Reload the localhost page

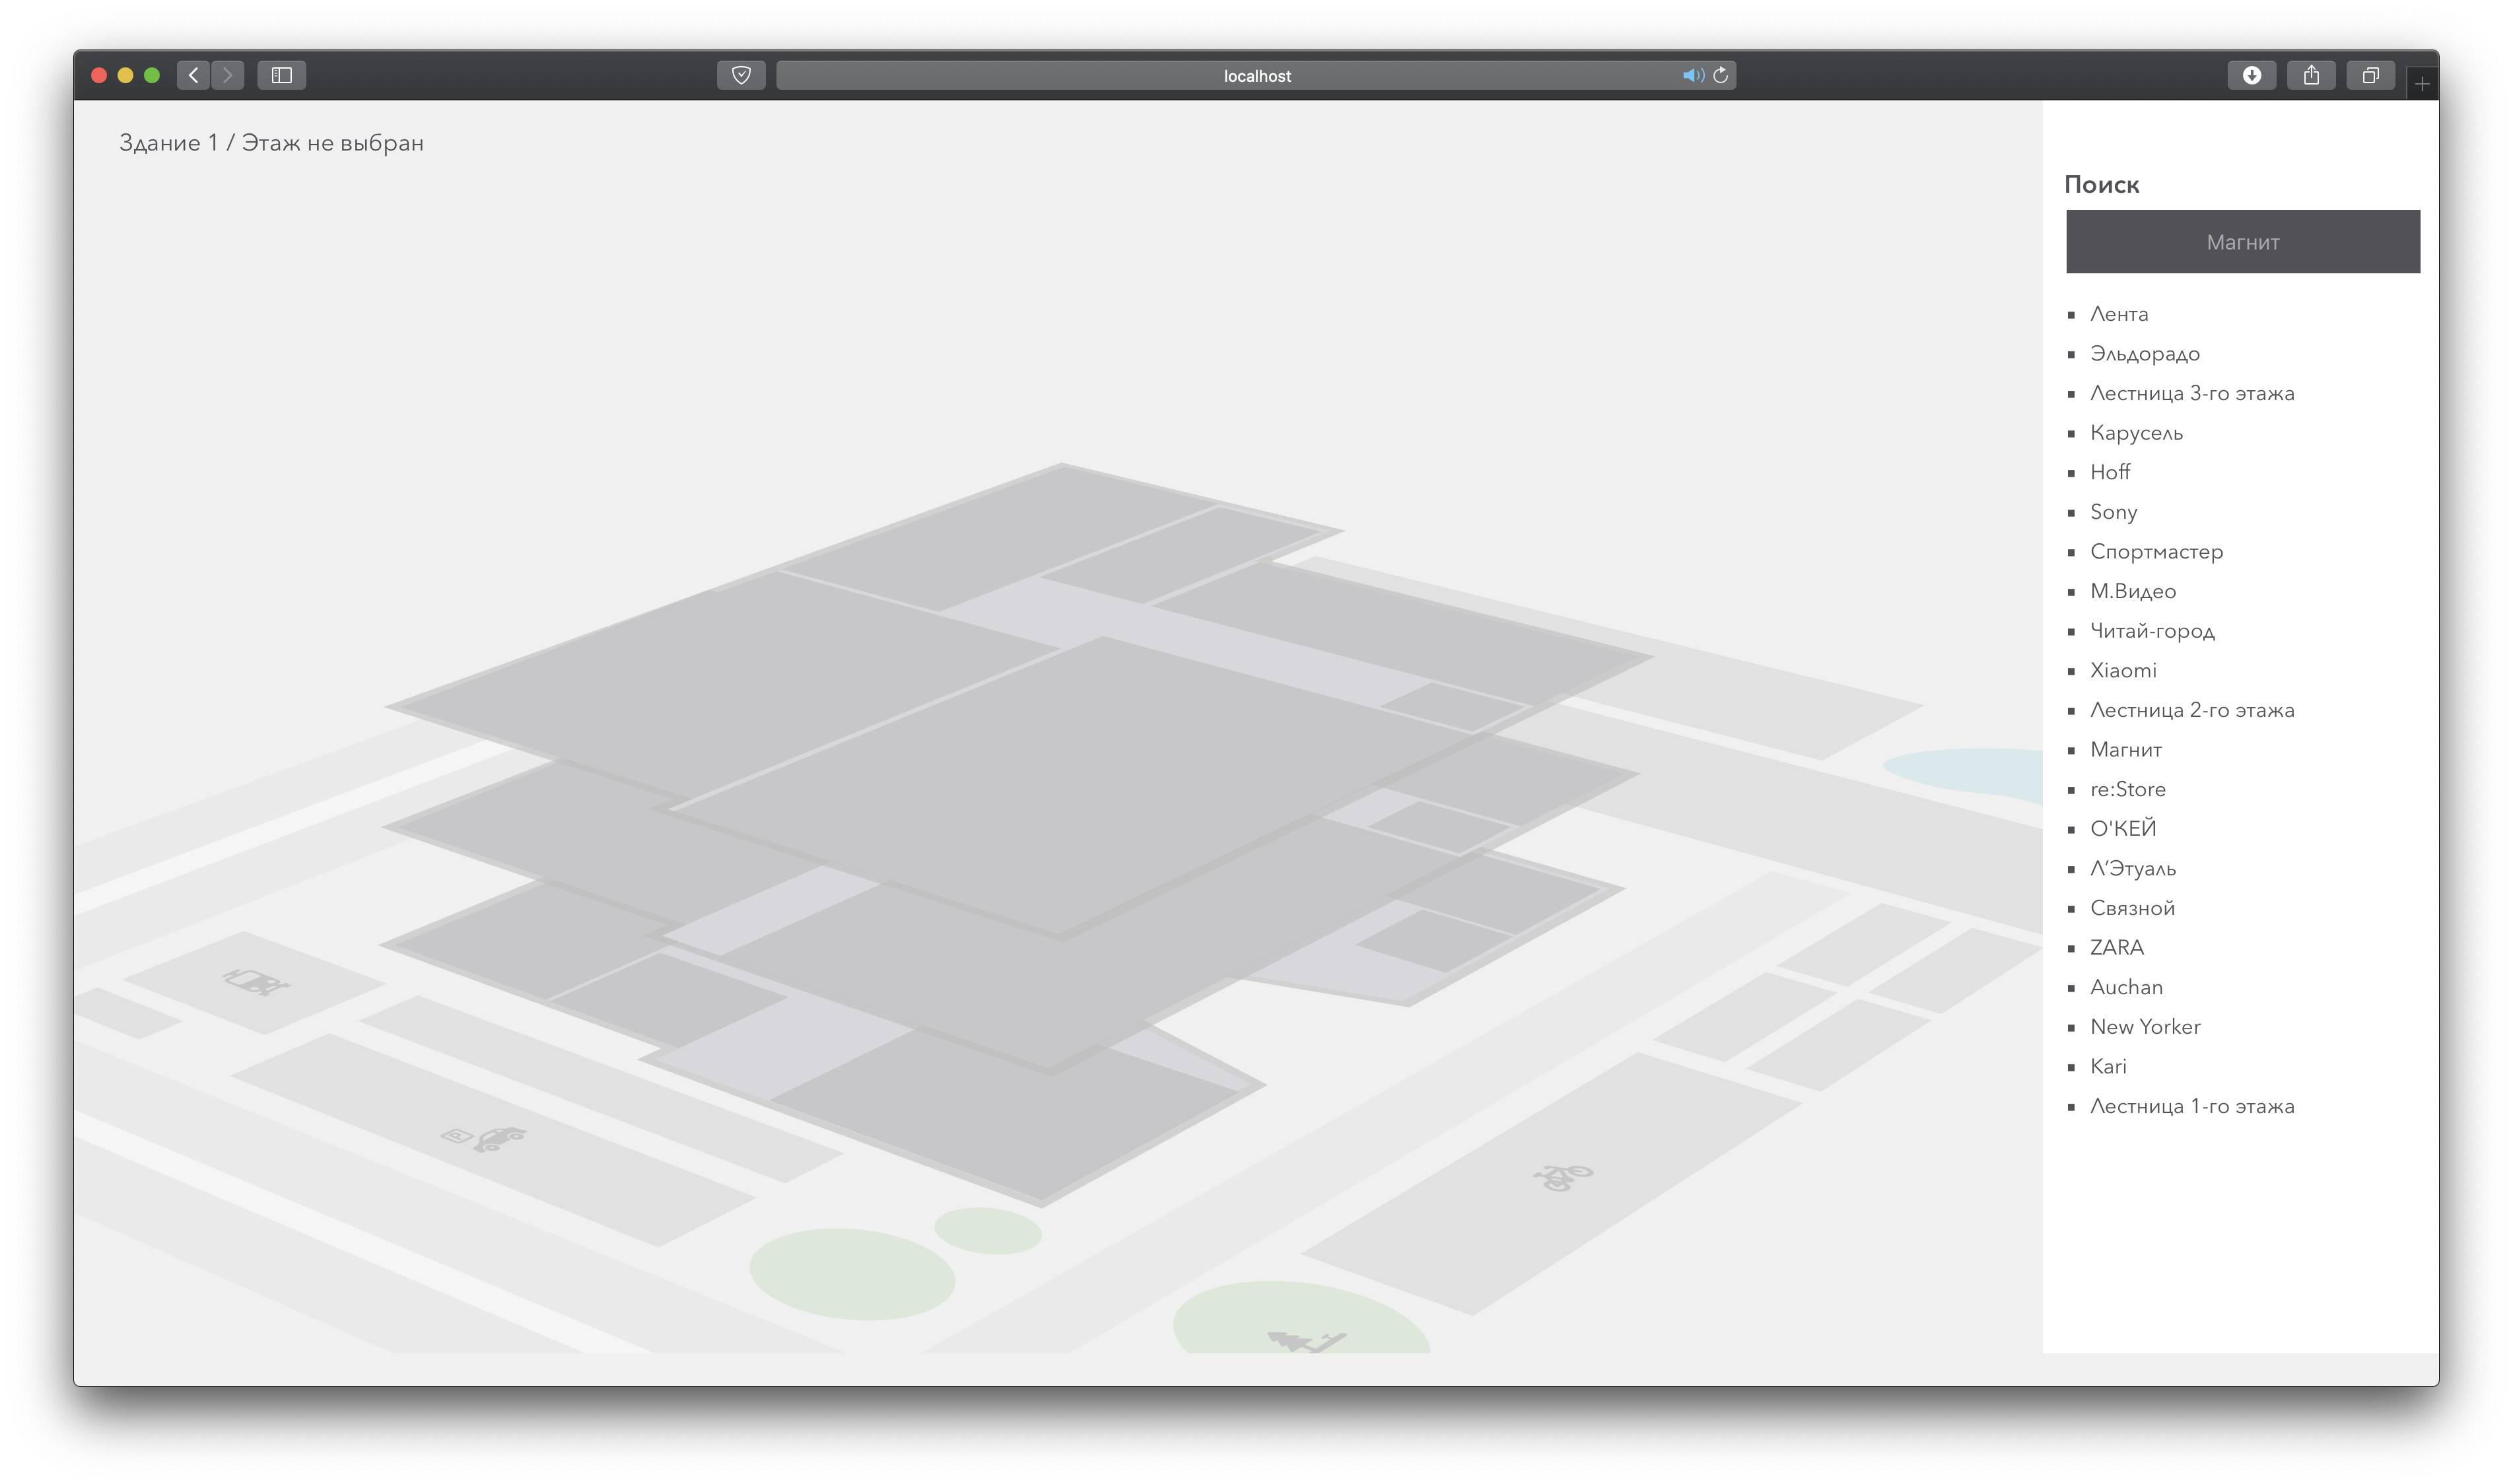(1721, 75)
